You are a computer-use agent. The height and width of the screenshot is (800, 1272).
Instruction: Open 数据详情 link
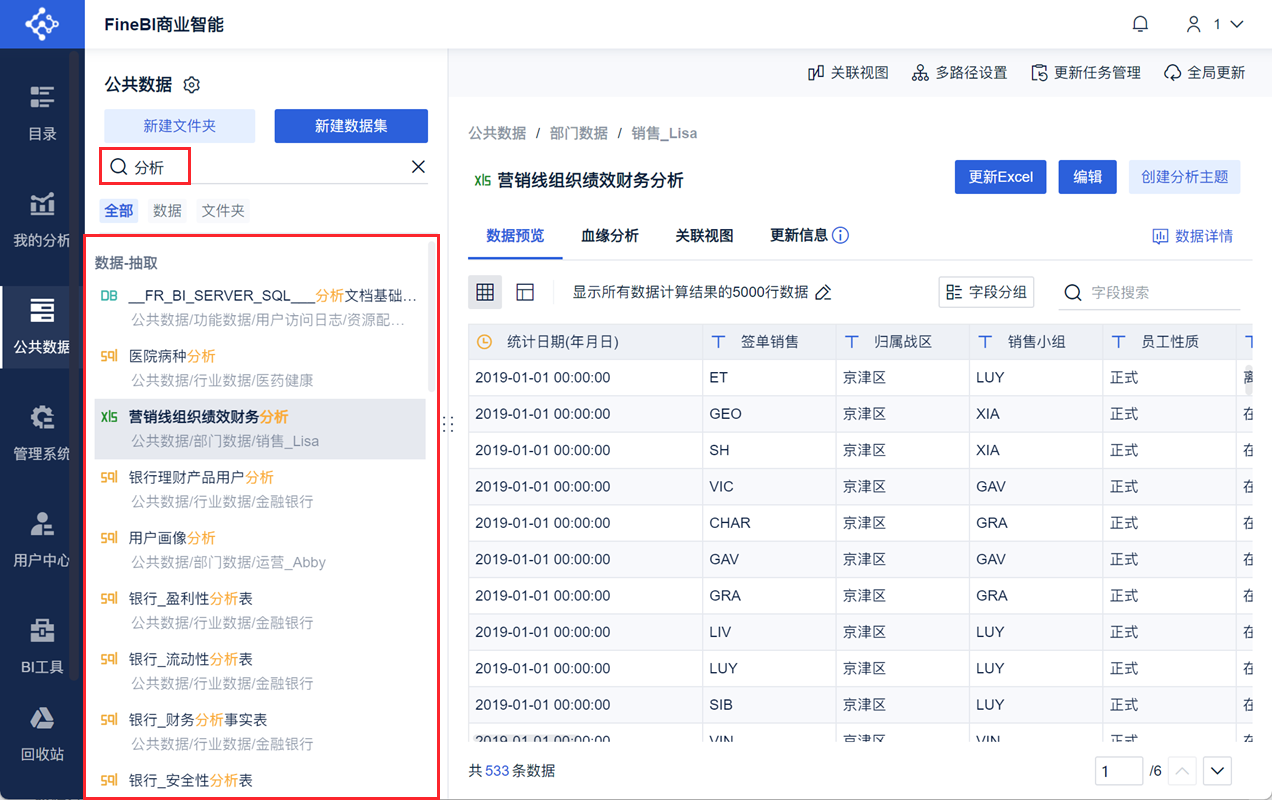point(1192,236)
